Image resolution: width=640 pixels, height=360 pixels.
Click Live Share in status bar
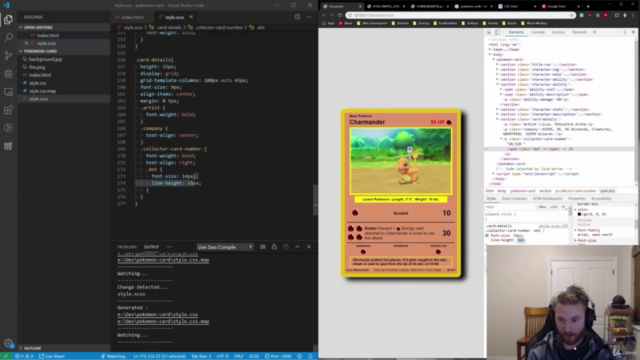point(52,356)
